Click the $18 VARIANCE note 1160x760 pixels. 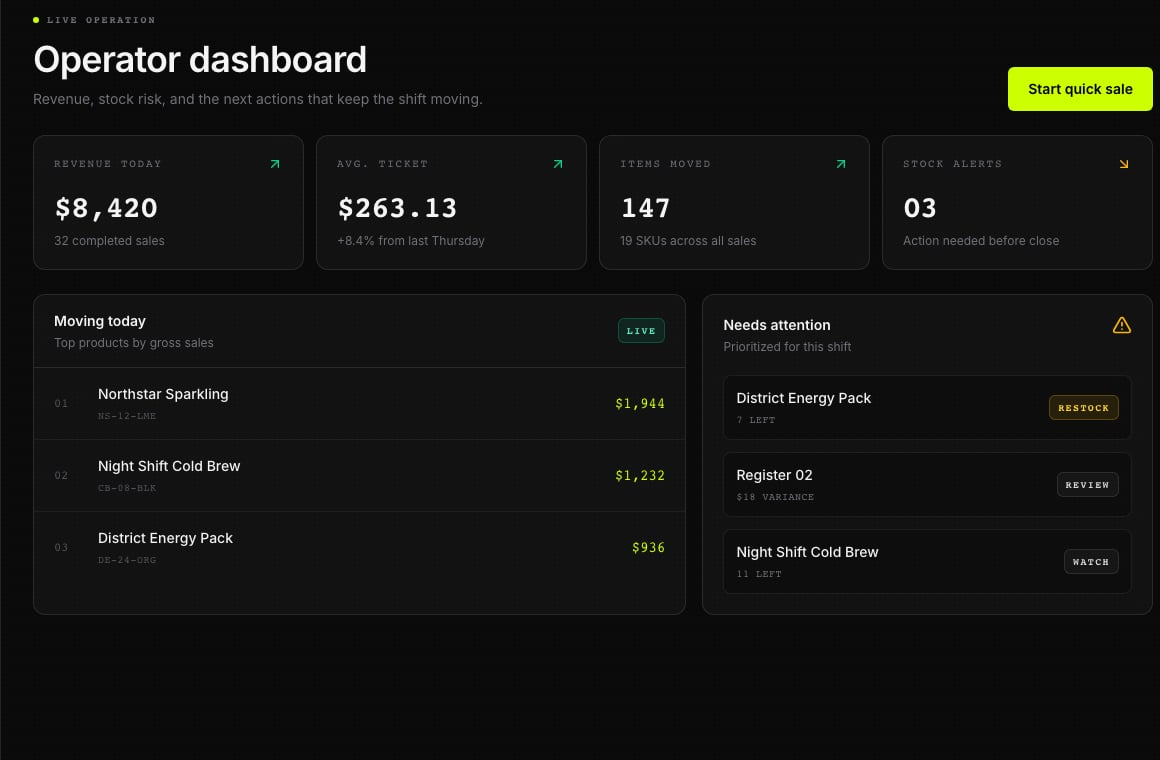(775, 497)
